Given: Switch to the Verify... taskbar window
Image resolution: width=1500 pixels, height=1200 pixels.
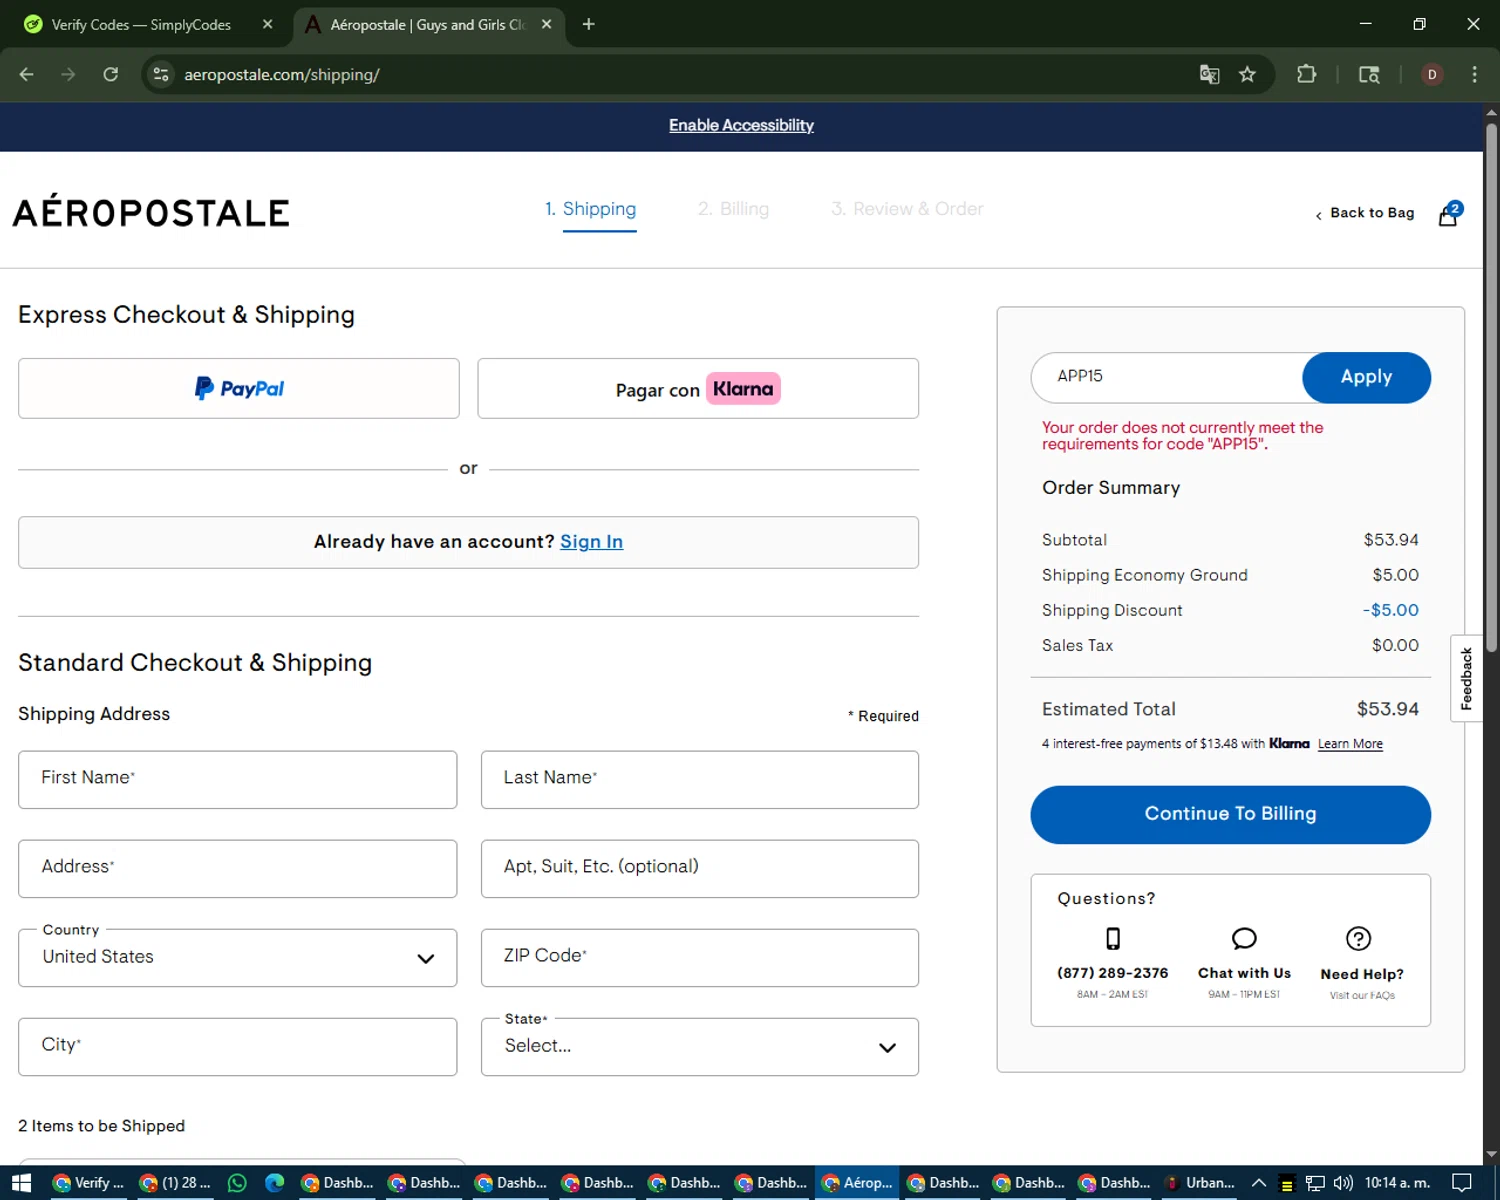Looking at the screenshot, I should point(88,1183).
